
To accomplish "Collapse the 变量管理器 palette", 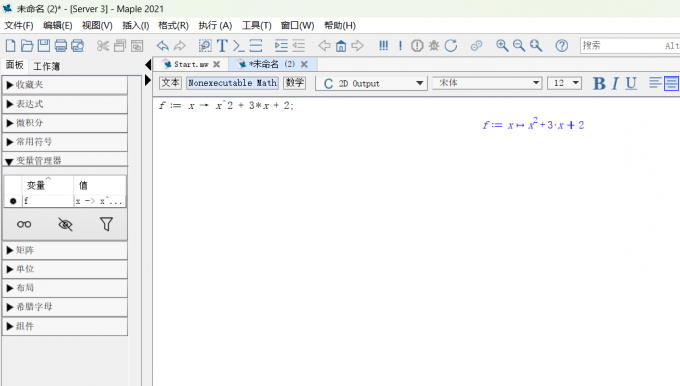I will point(65,160).
